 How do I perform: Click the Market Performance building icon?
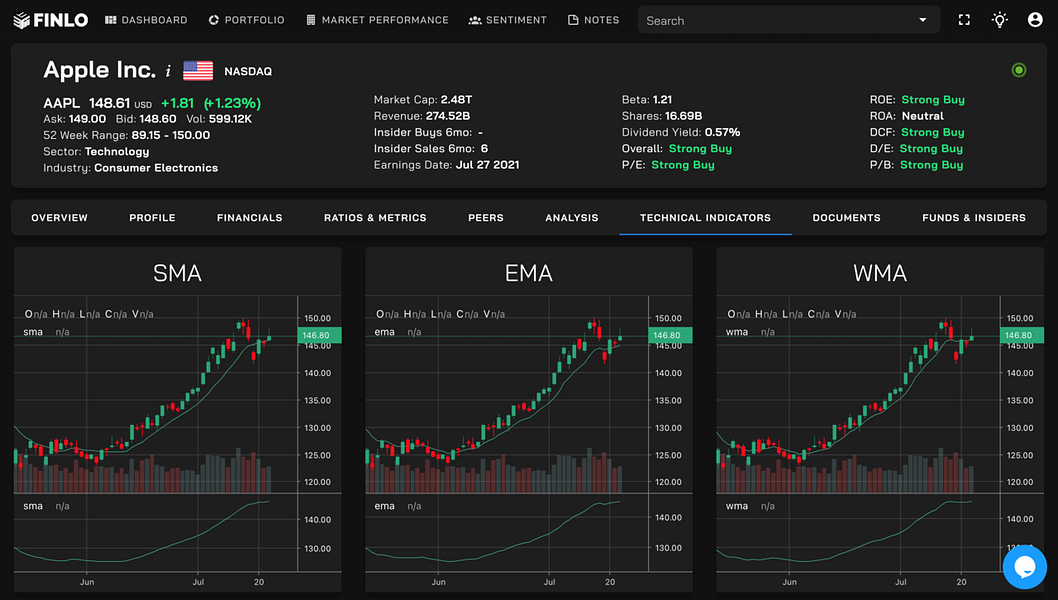(x=310, y=20)
